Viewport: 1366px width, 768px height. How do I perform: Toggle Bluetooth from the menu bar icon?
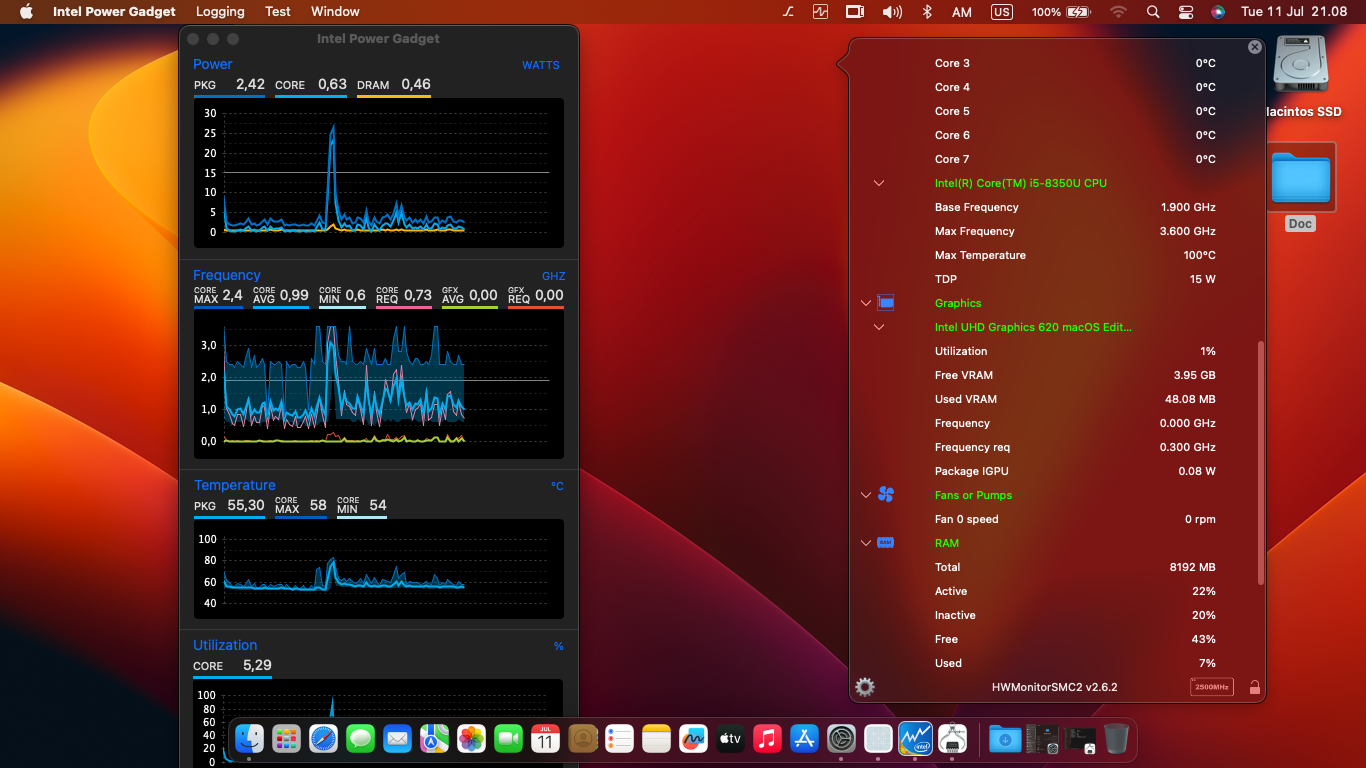tap(926, 12)
